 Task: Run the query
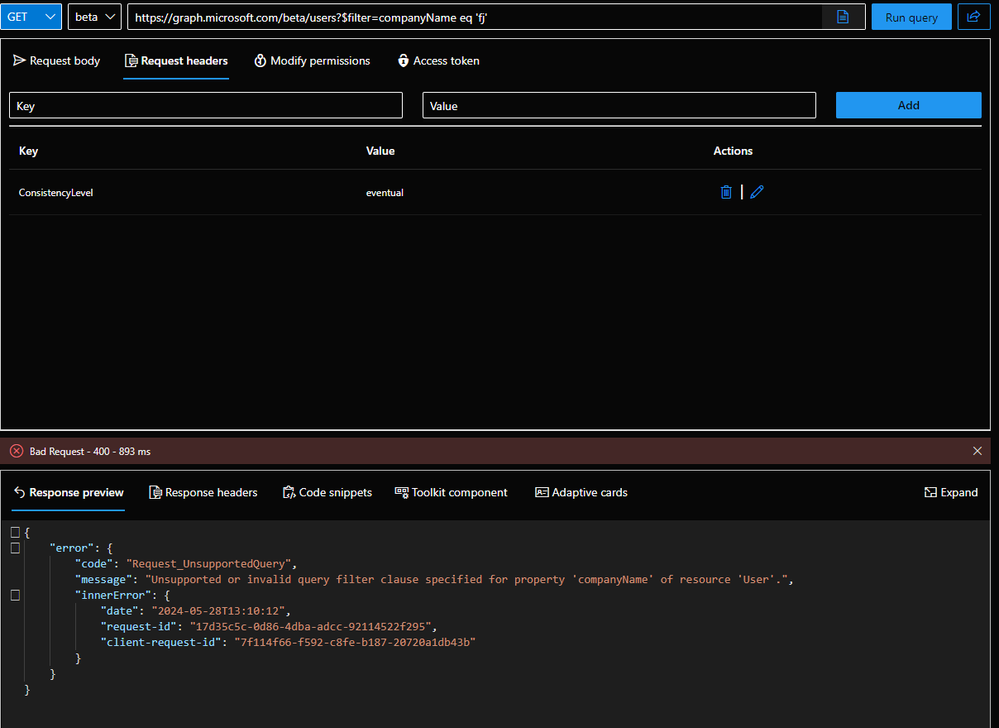tap(911, 17)
